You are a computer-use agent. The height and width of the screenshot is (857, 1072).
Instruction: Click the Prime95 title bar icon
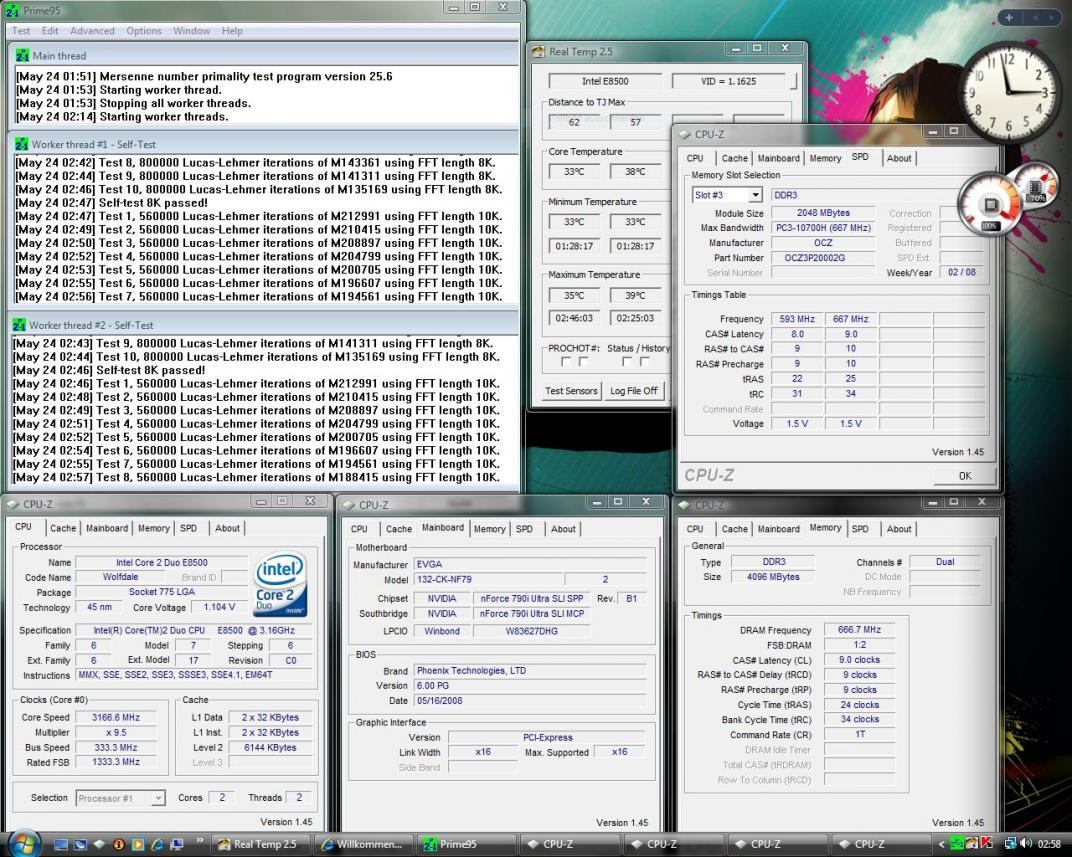(11, 11)
